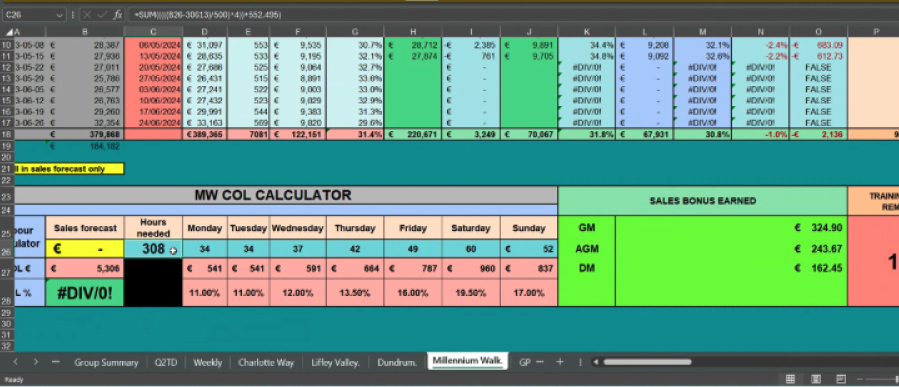Select row 30 header
899x387 pixels.
[7, 323]
